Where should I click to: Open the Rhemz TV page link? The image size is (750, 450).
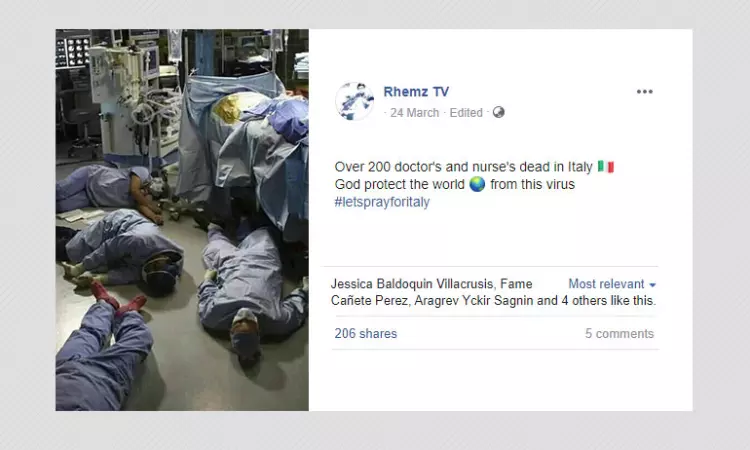(x=416, y=91)
